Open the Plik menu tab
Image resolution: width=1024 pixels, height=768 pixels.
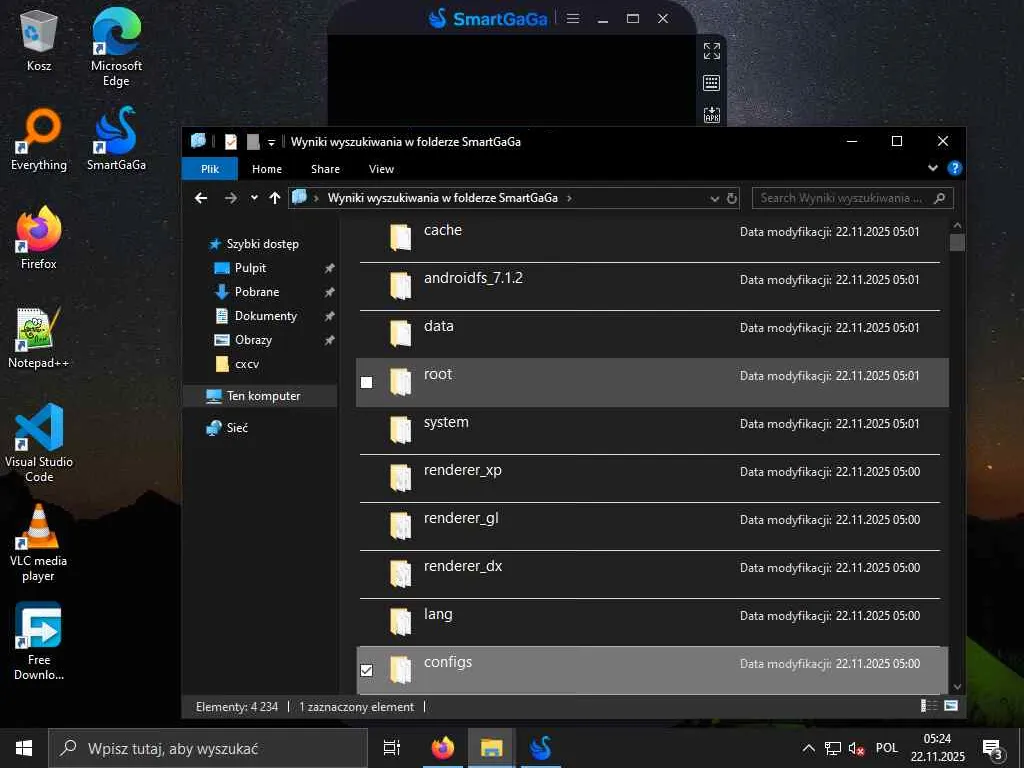210,168
